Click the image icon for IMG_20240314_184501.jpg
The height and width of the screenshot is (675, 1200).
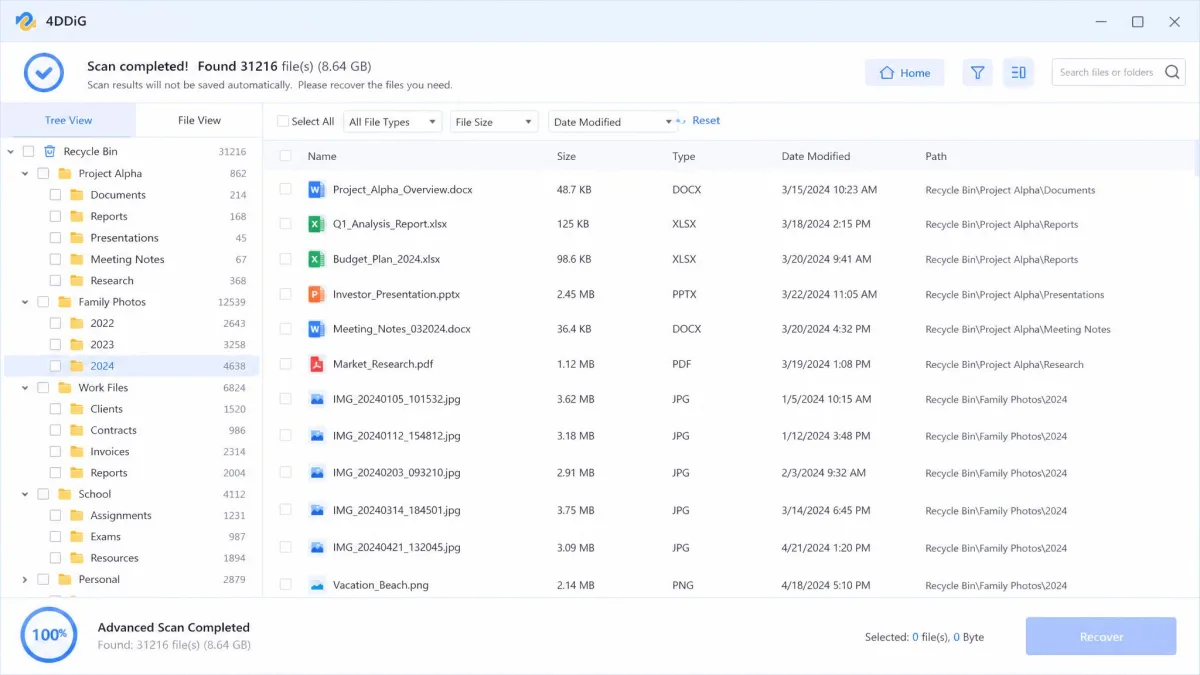[x=316, y=510]
